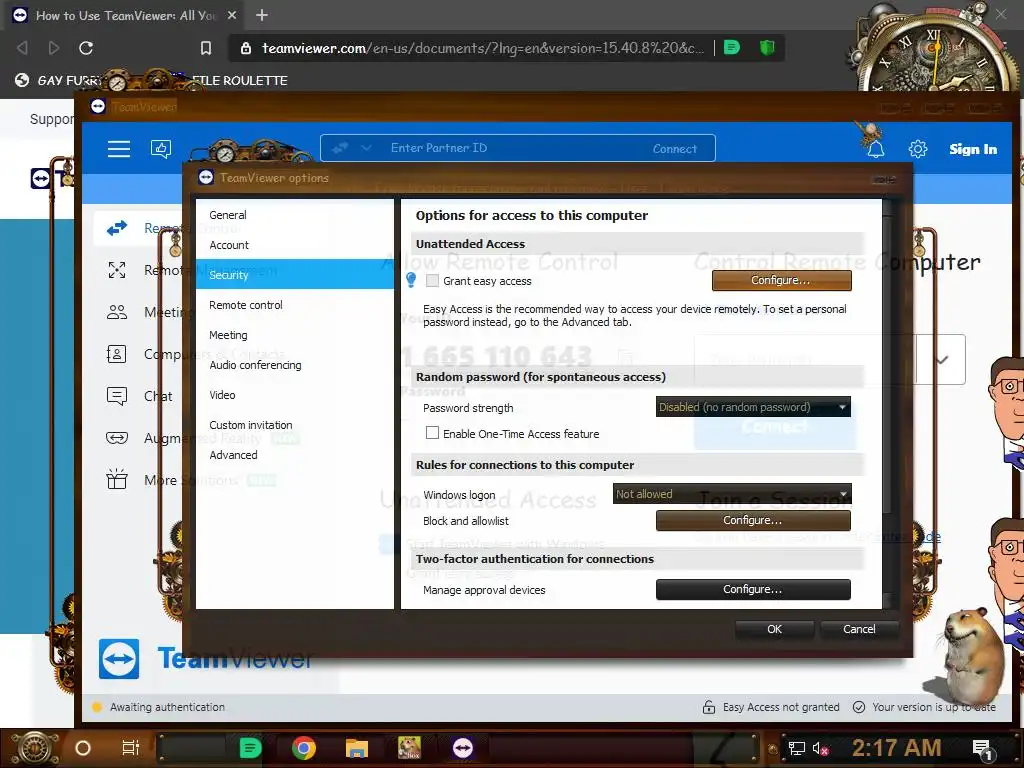Configure Block and allowlist
Screen dimensions: 1024x768
[753, 520]
